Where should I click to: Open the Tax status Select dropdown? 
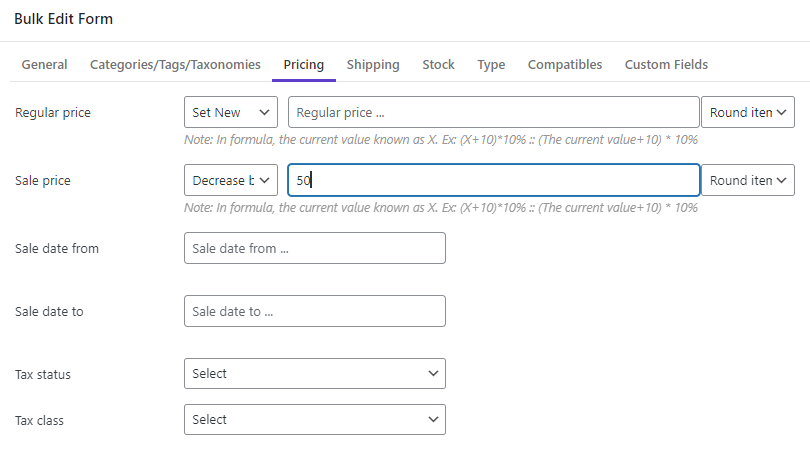point(315,374)
